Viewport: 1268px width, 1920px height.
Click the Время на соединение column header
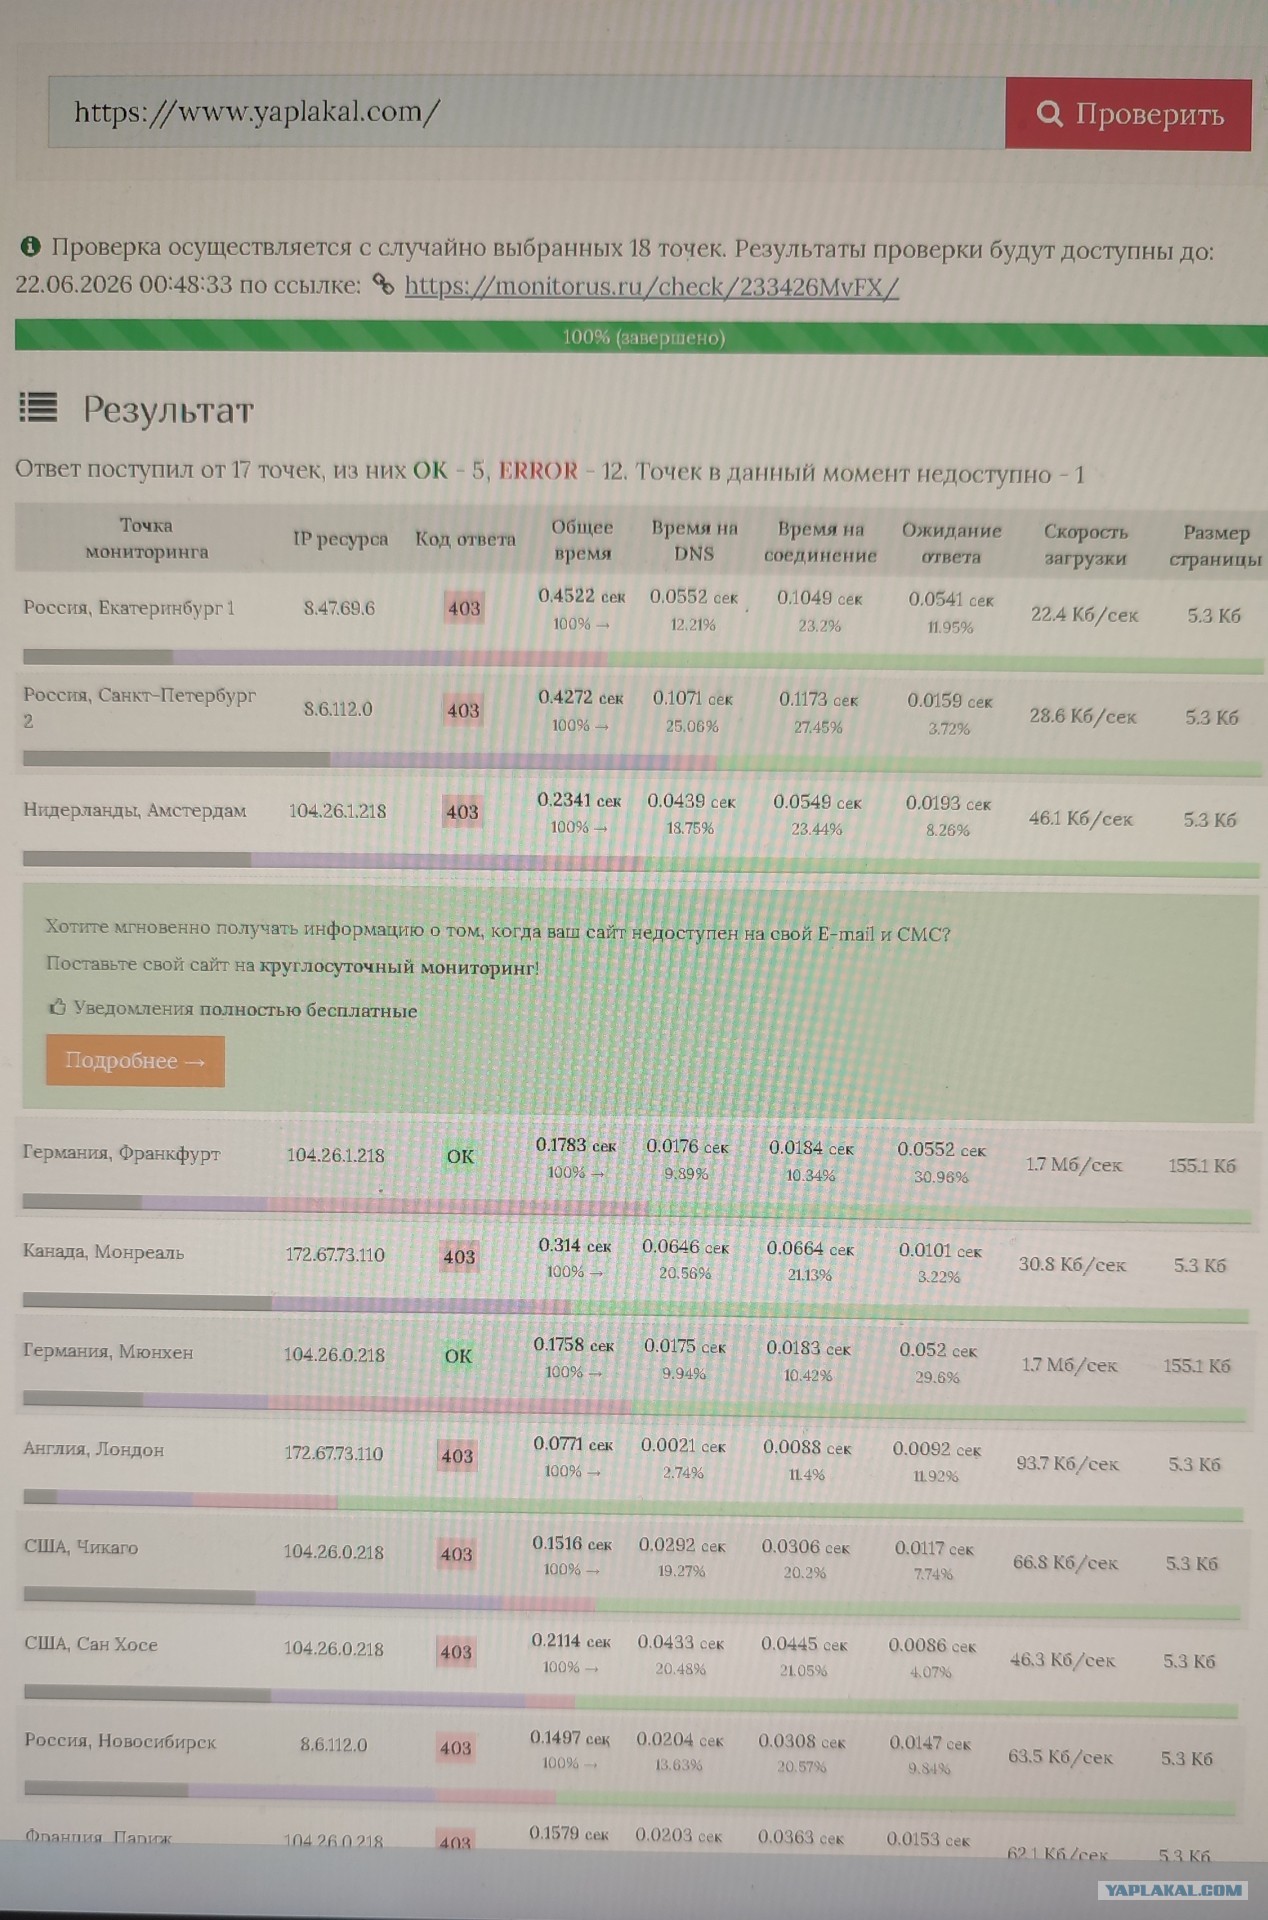(x=820, y=542)
